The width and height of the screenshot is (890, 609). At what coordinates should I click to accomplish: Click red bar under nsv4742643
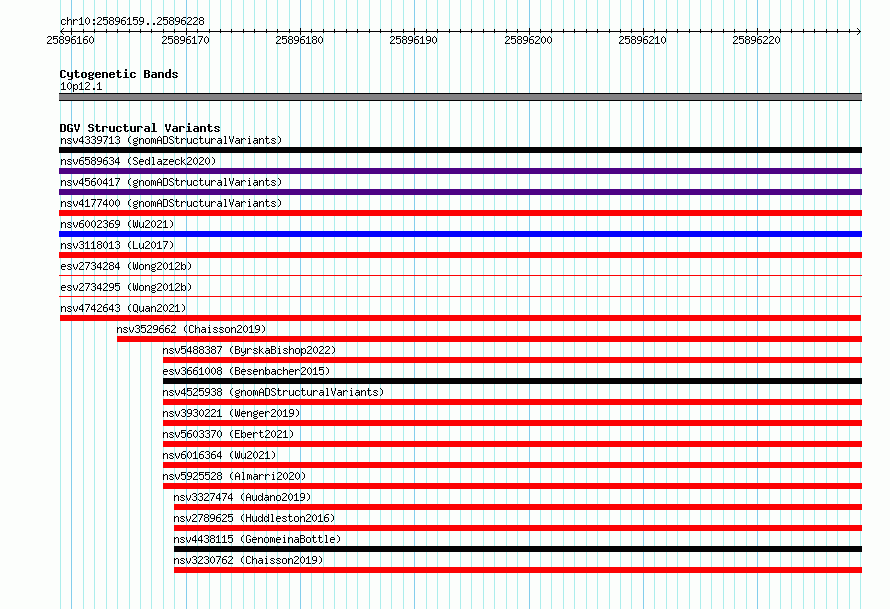click(460, 318)
